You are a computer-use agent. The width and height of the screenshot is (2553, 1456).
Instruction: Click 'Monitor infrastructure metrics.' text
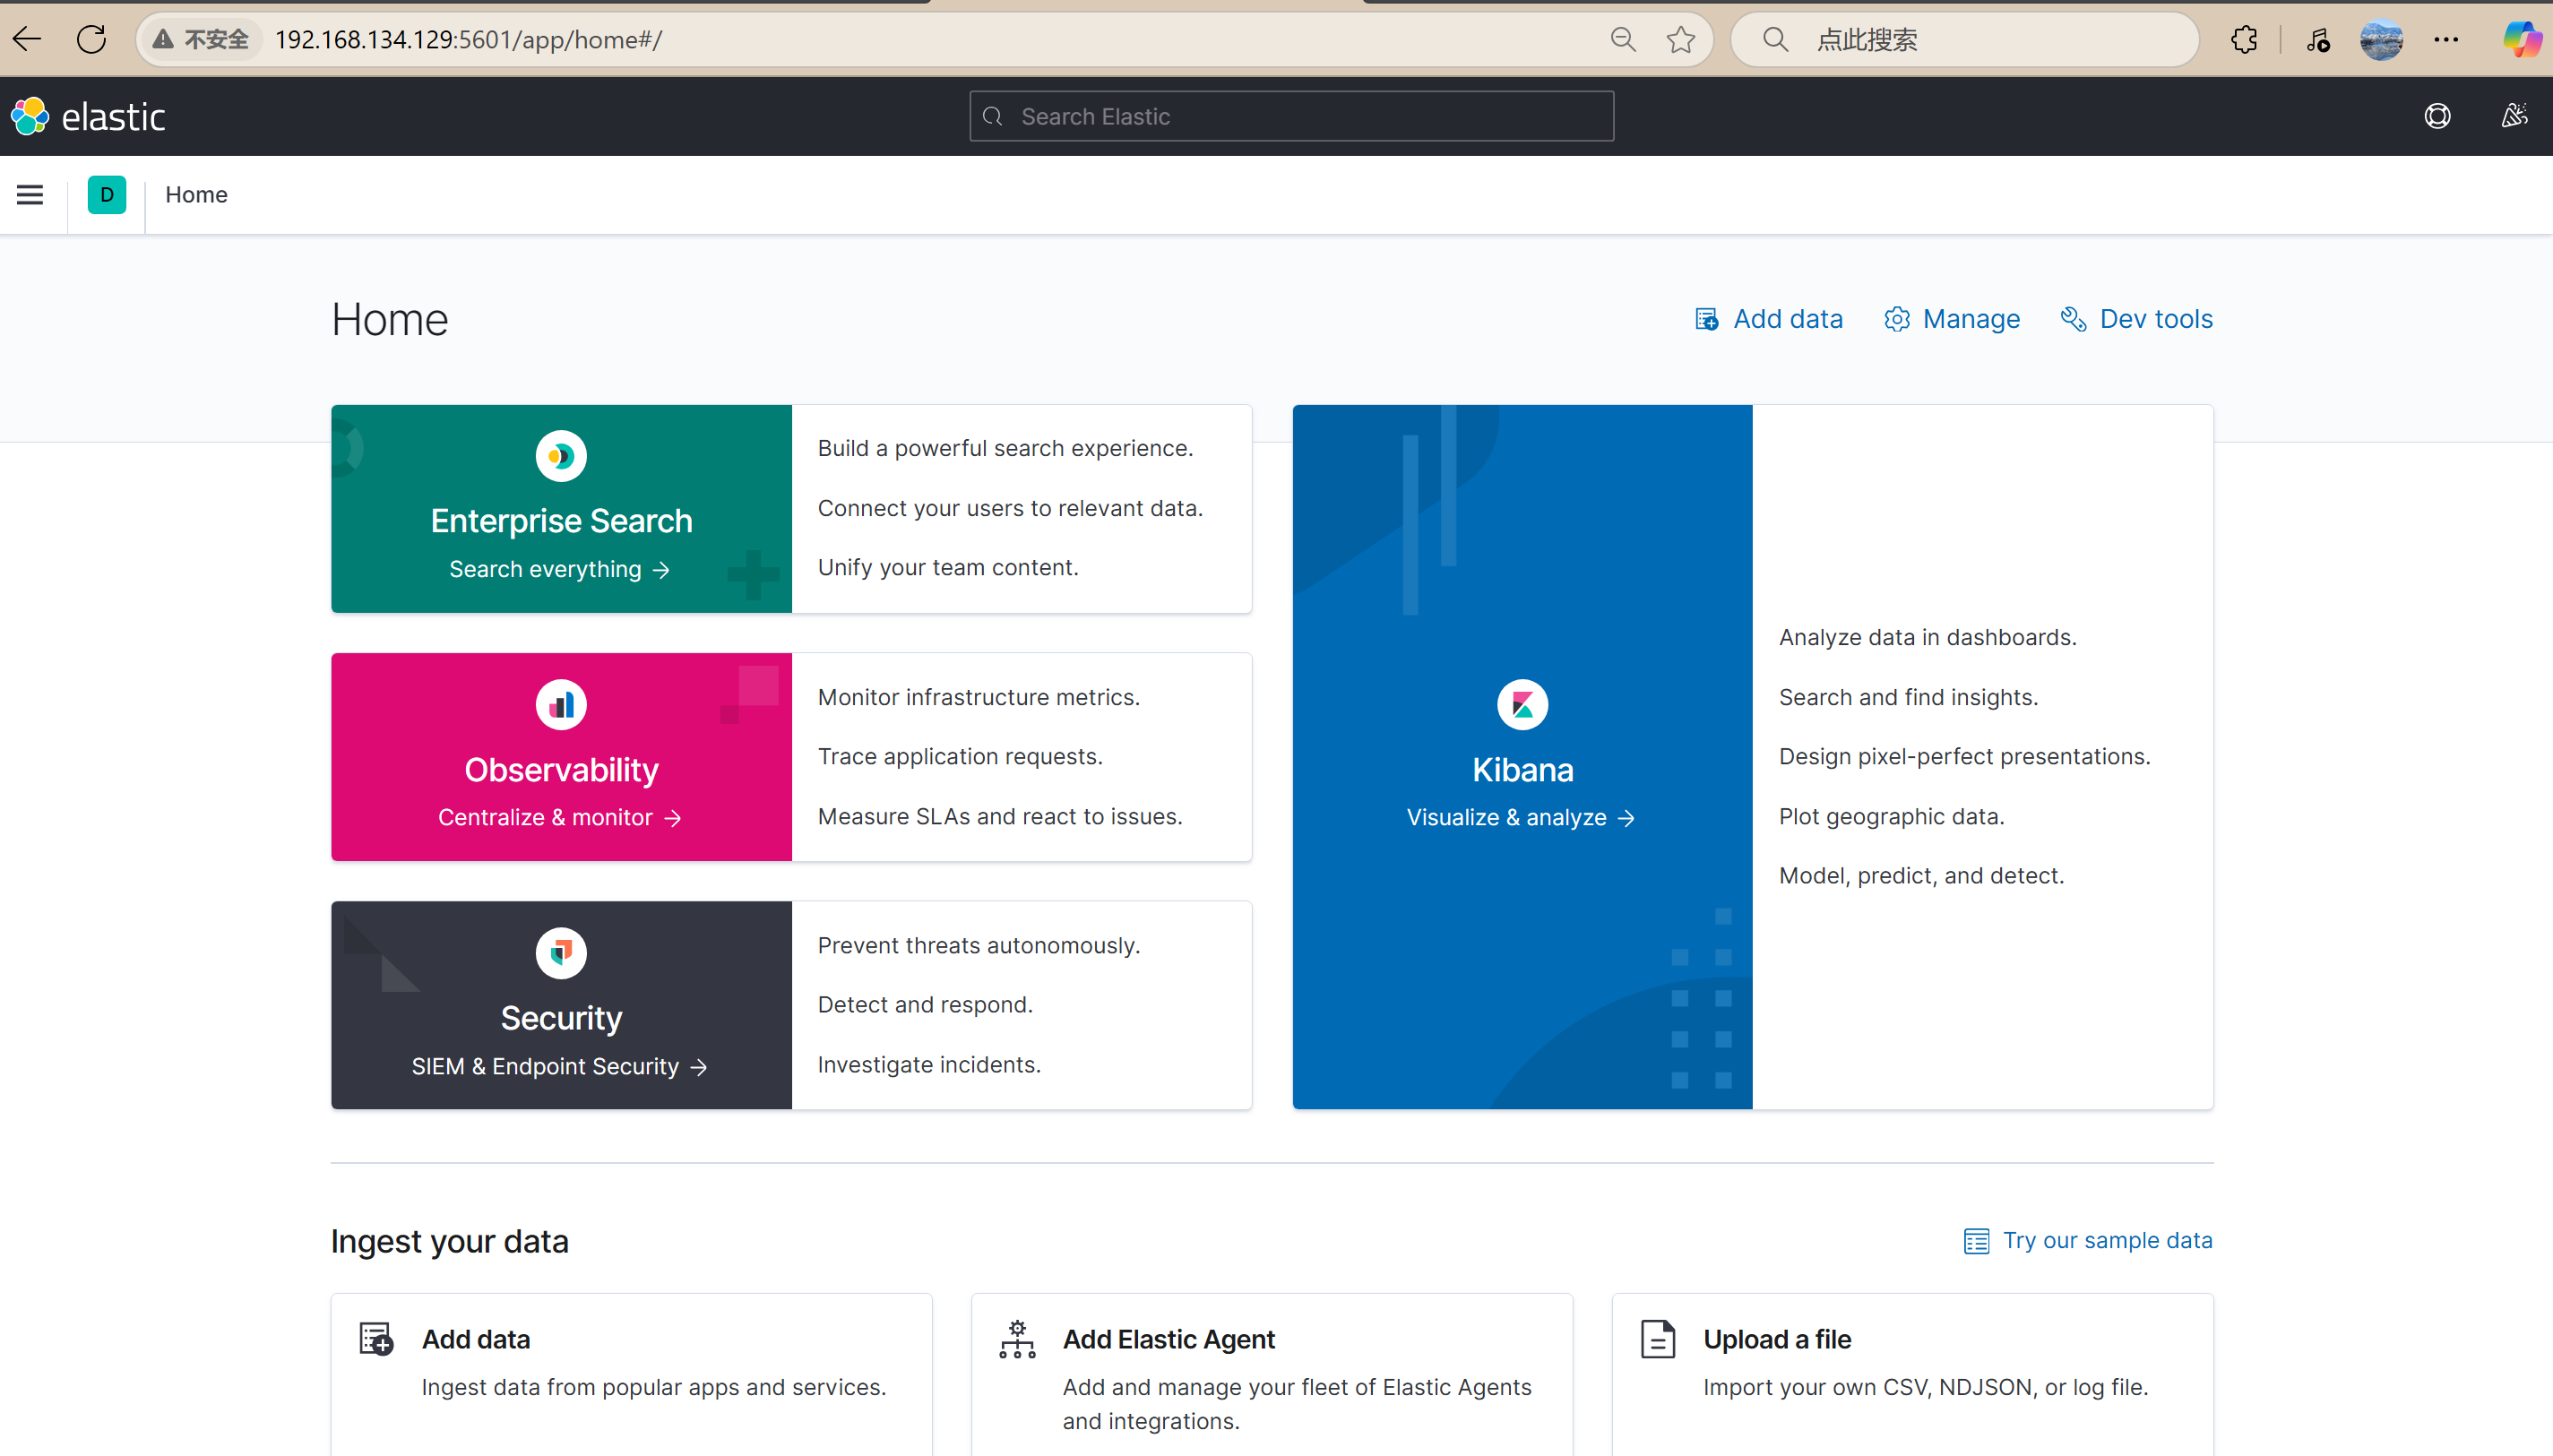click(978, 697)
